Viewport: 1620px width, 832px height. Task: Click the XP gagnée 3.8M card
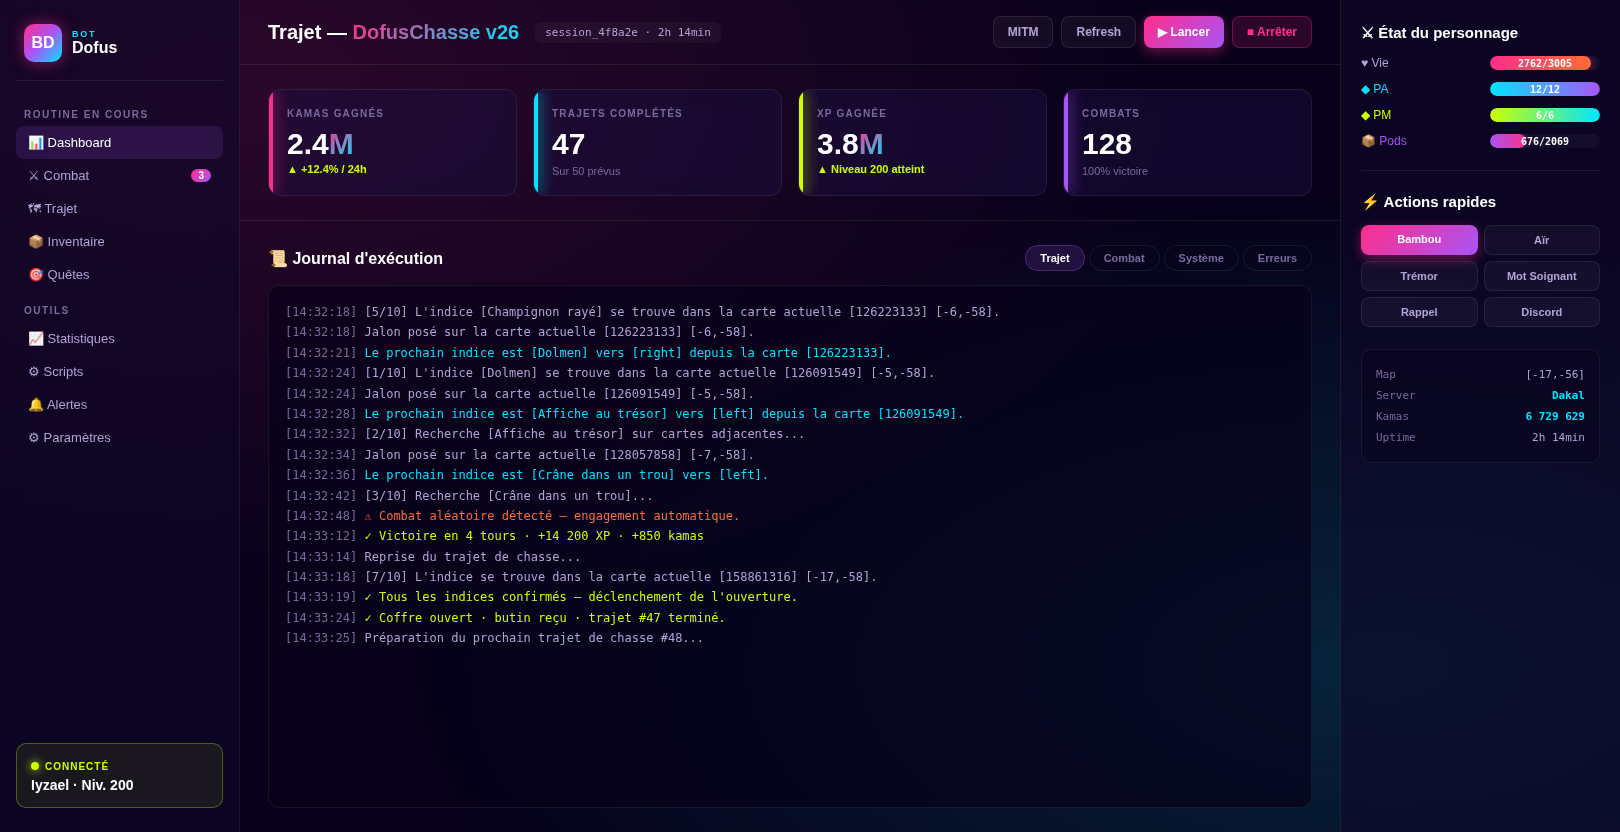(922, 142)
